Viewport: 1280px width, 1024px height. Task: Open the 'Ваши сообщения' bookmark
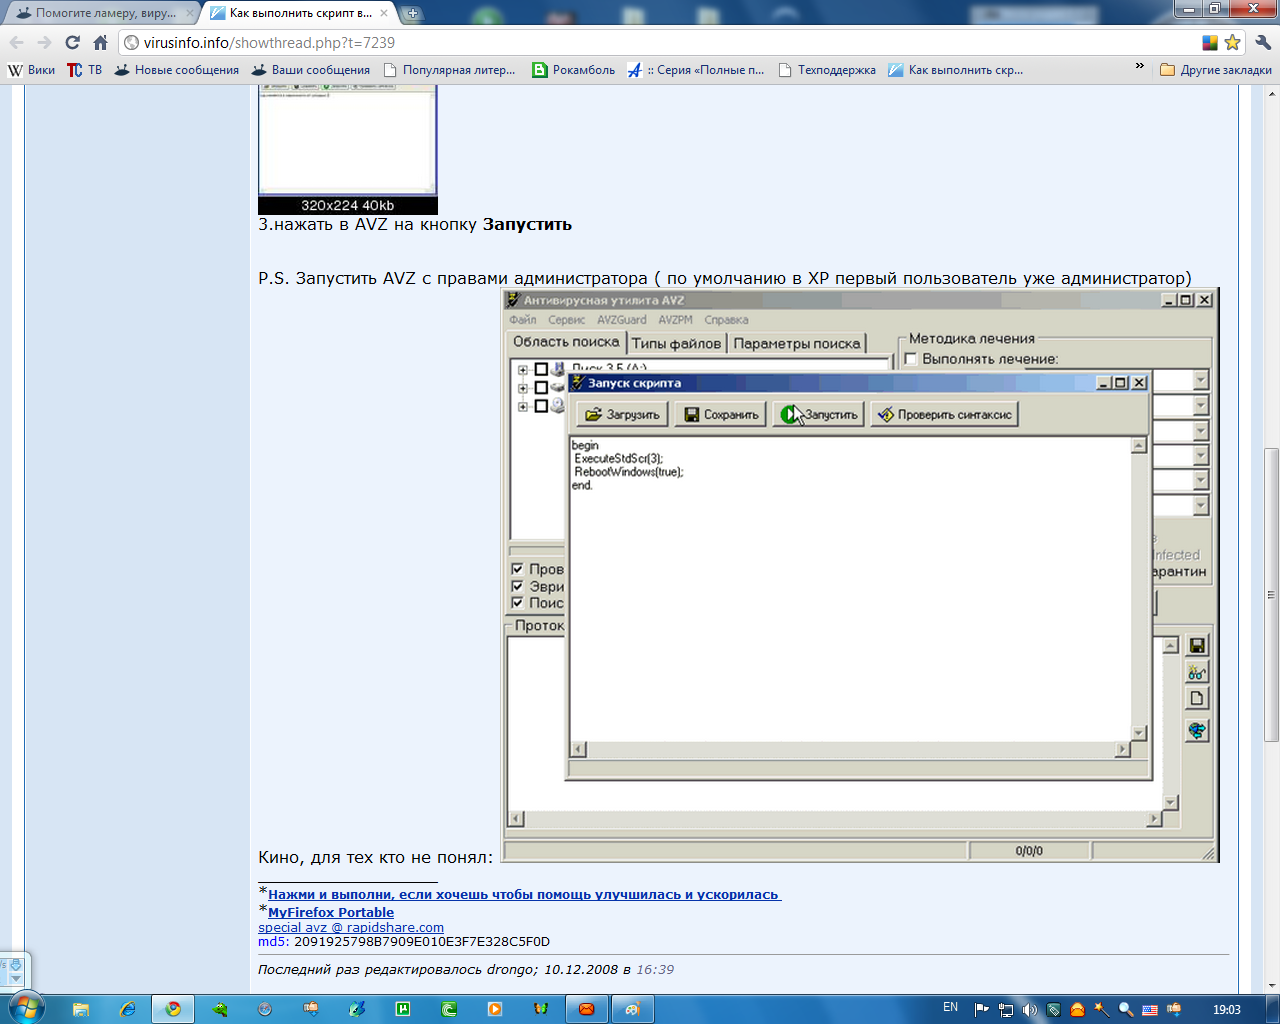tap(311, 70)
